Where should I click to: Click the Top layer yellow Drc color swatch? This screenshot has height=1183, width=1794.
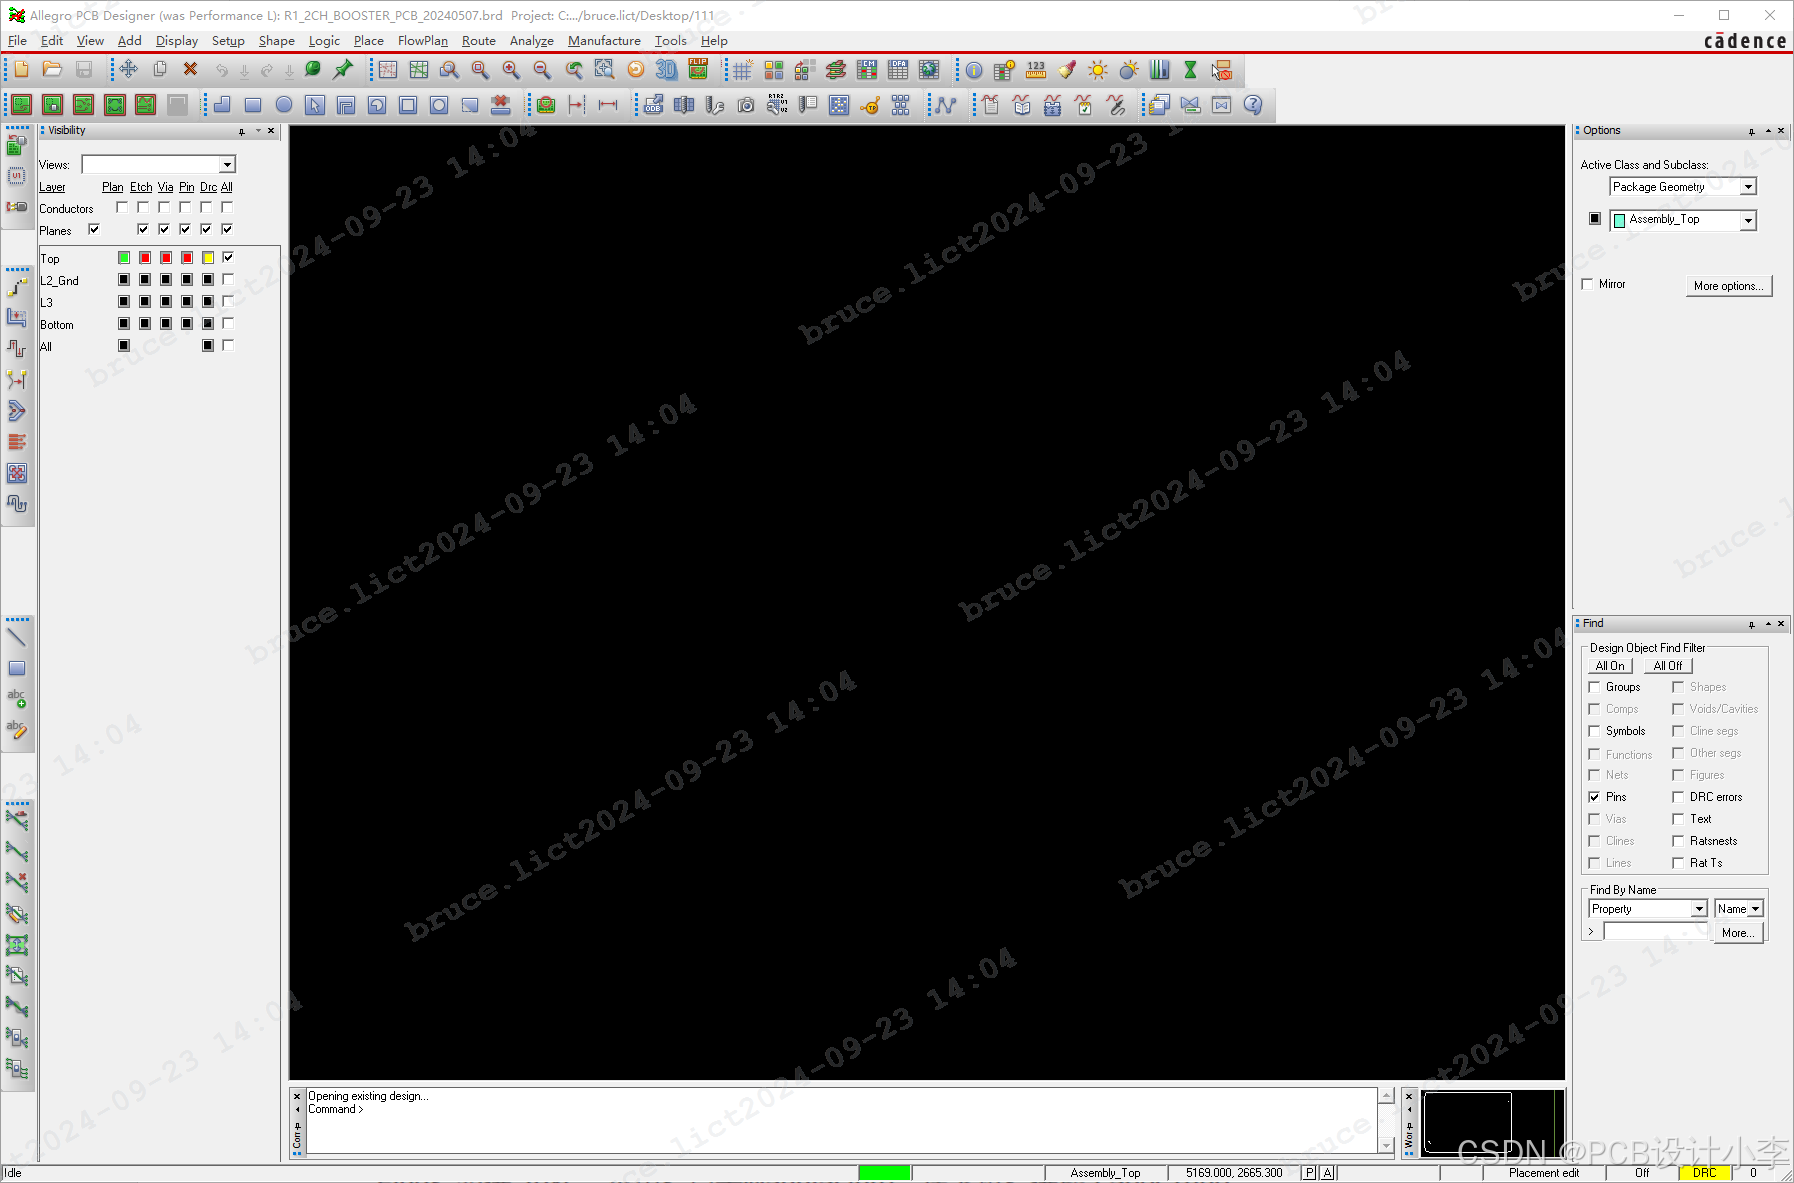[x=208, y=258]
